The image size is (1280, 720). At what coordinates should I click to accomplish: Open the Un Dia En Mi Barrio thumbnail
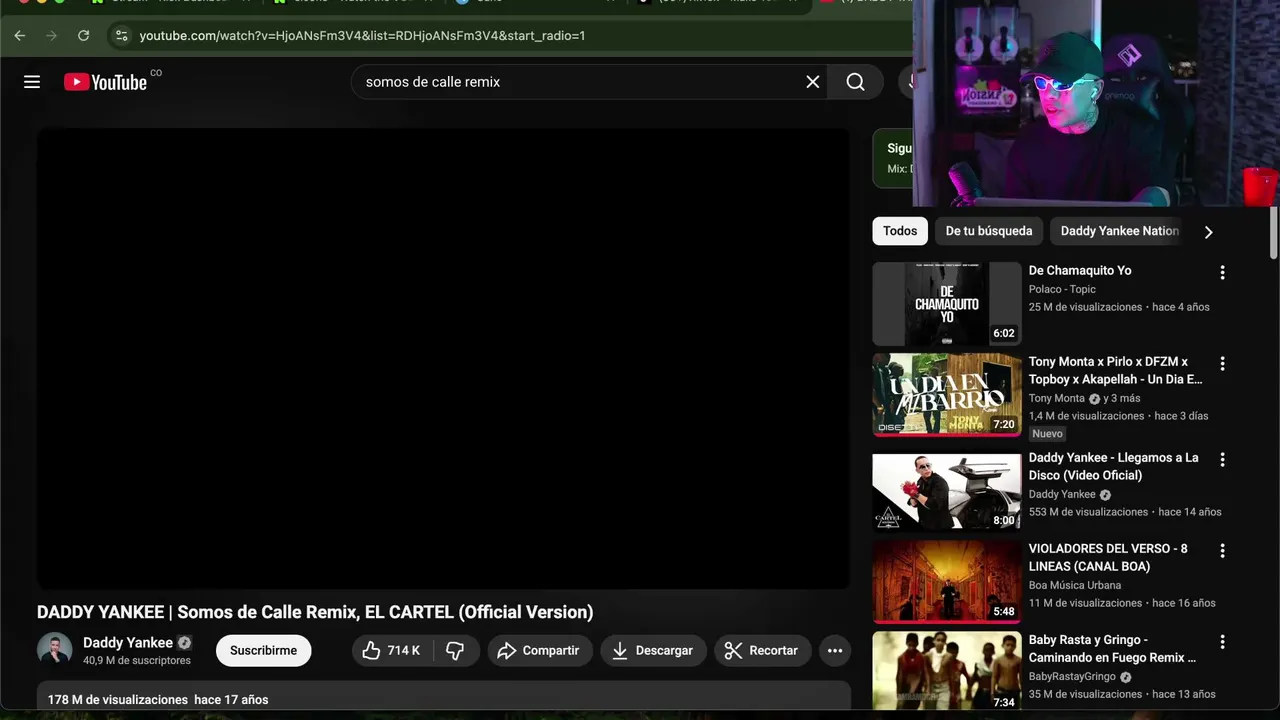coord(947,395)
